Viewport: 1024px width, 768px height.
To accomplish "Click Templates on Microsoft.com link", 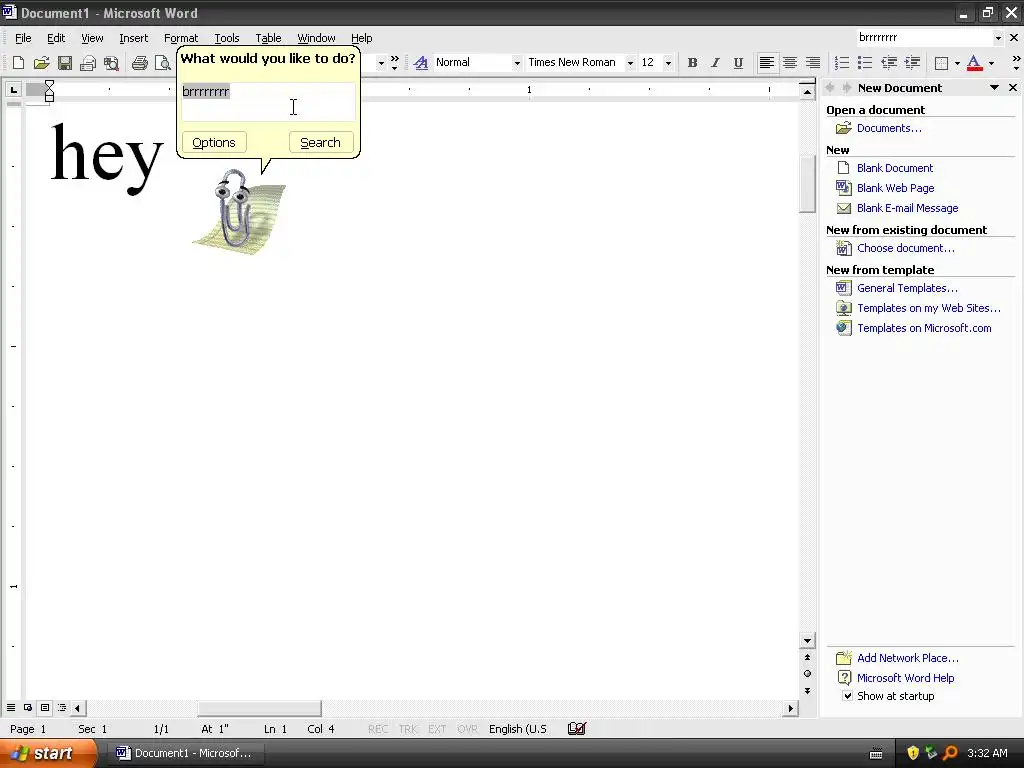I will pyautogui.click(x=924, y=328).
